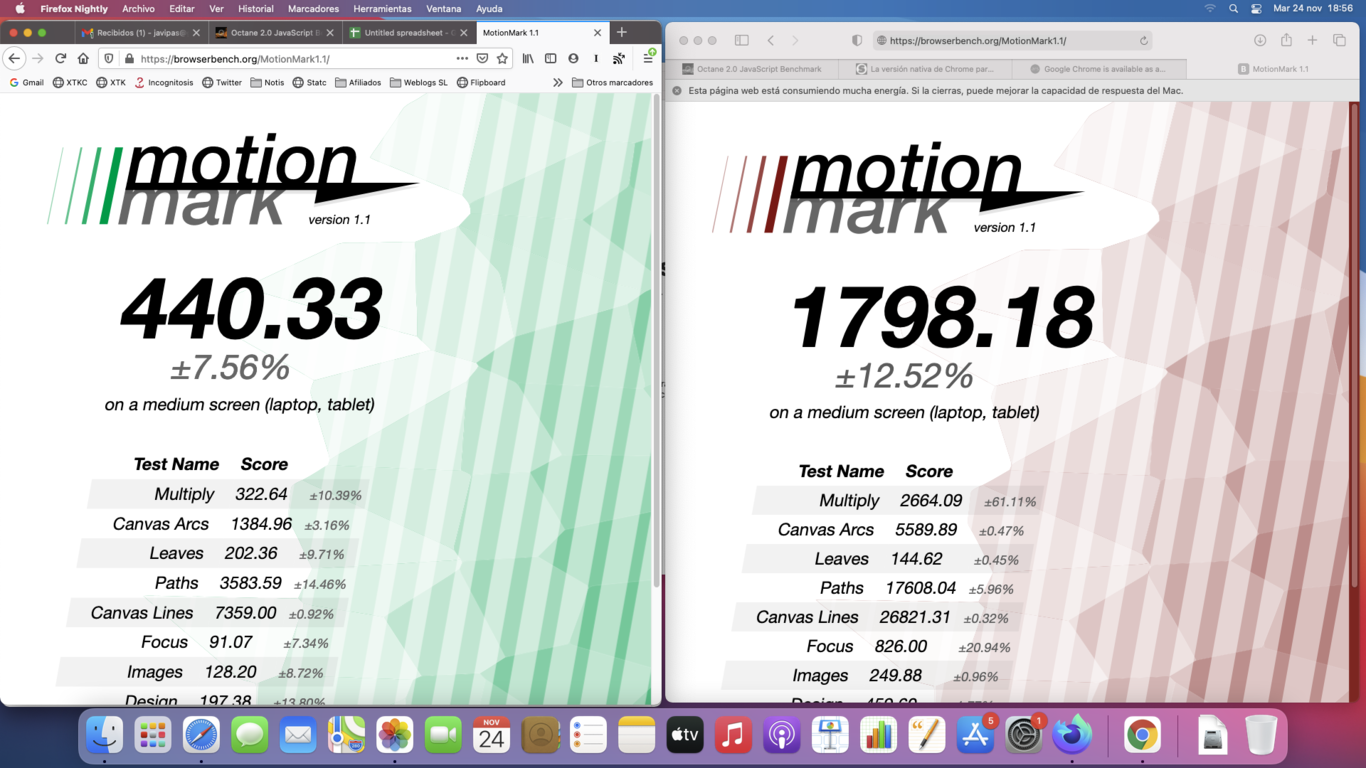
Task: Open Twitter bookmark in bookmarks bar
Action: 222,83
